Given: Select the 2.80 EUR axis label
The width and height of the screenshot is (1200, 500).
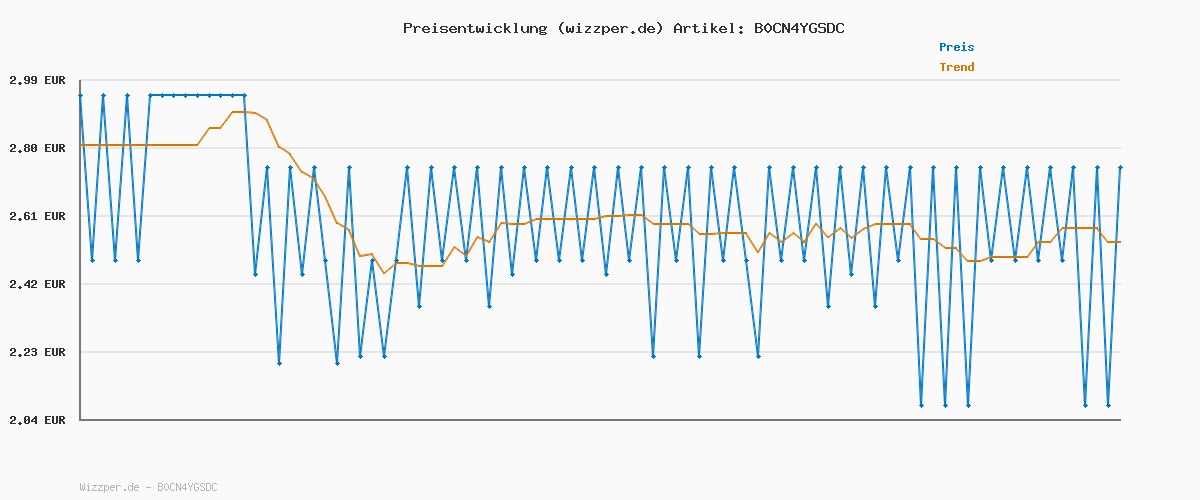Looking at the screenshot, I should tap(37, 148).
